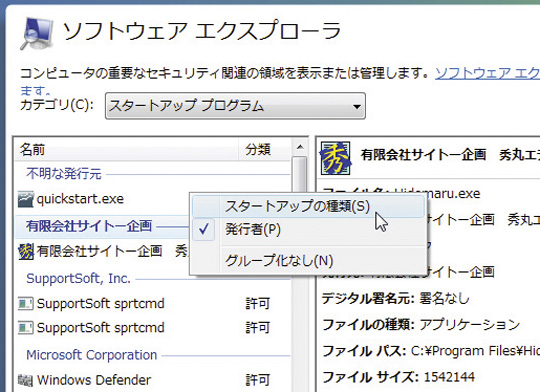Choose スタートアップの種類(S) in context menu
Viewport: 540px width, 392px height.
pyautogui.click(x=308, y=206)
